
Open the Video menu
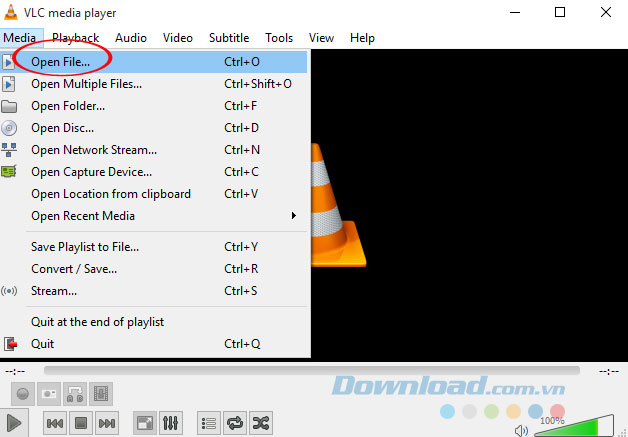tap(178, 38)
